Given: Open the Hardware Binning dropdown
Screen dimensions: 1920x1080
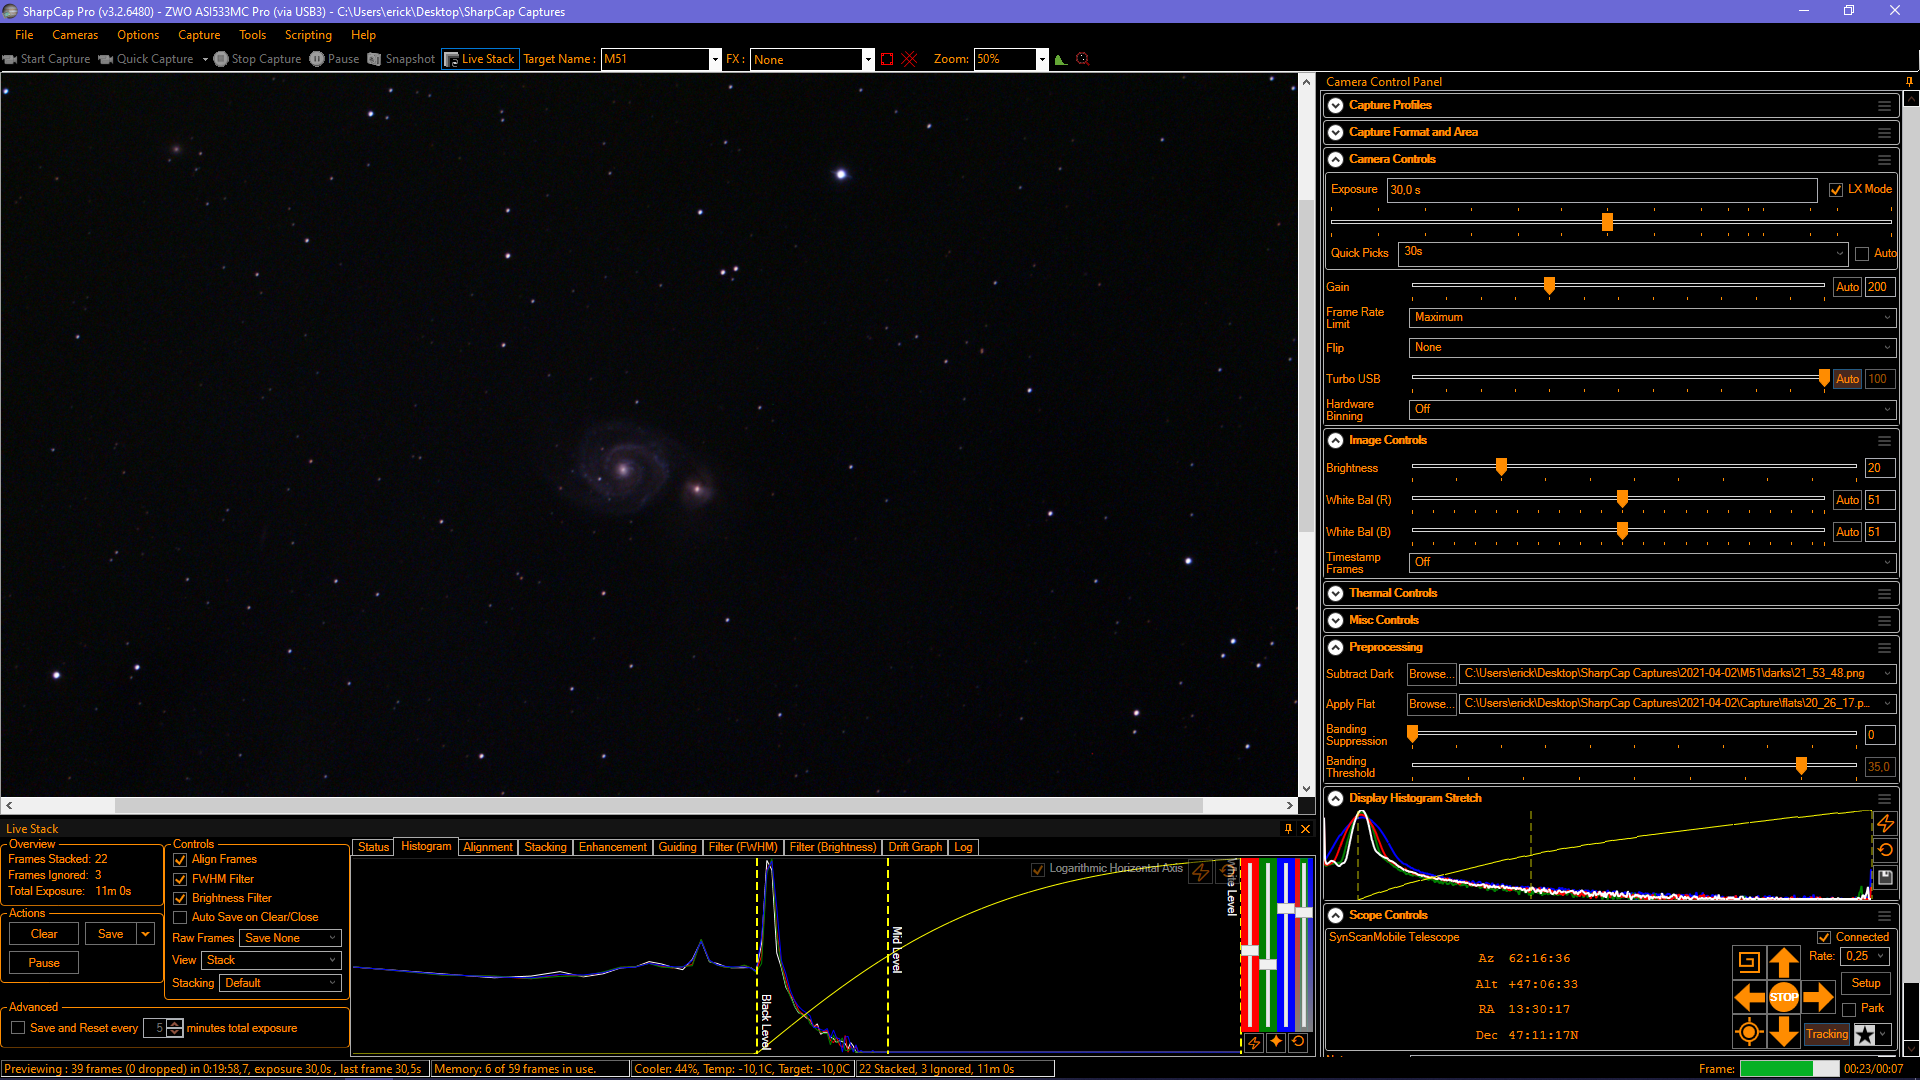Looking at the screenshot, I should coord(1652,410).
